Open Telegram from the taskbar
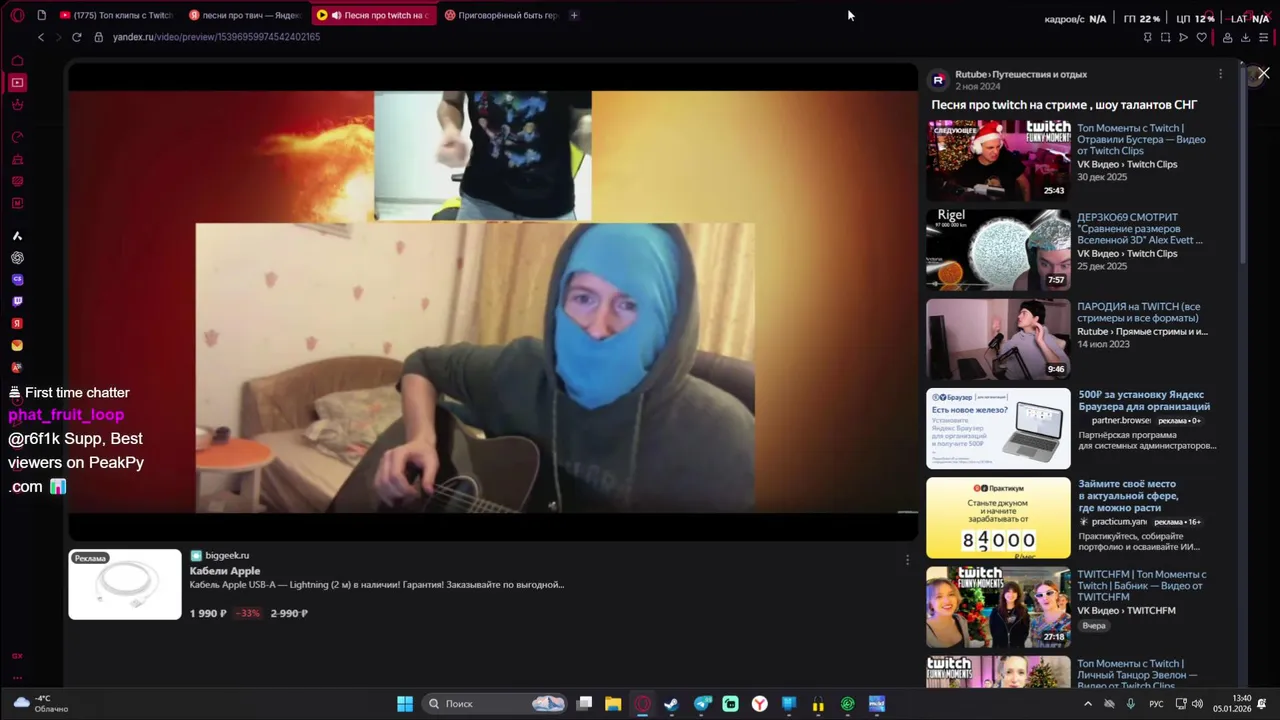The height and width of the screenshot is (720, 1280). tap(702, 704)
